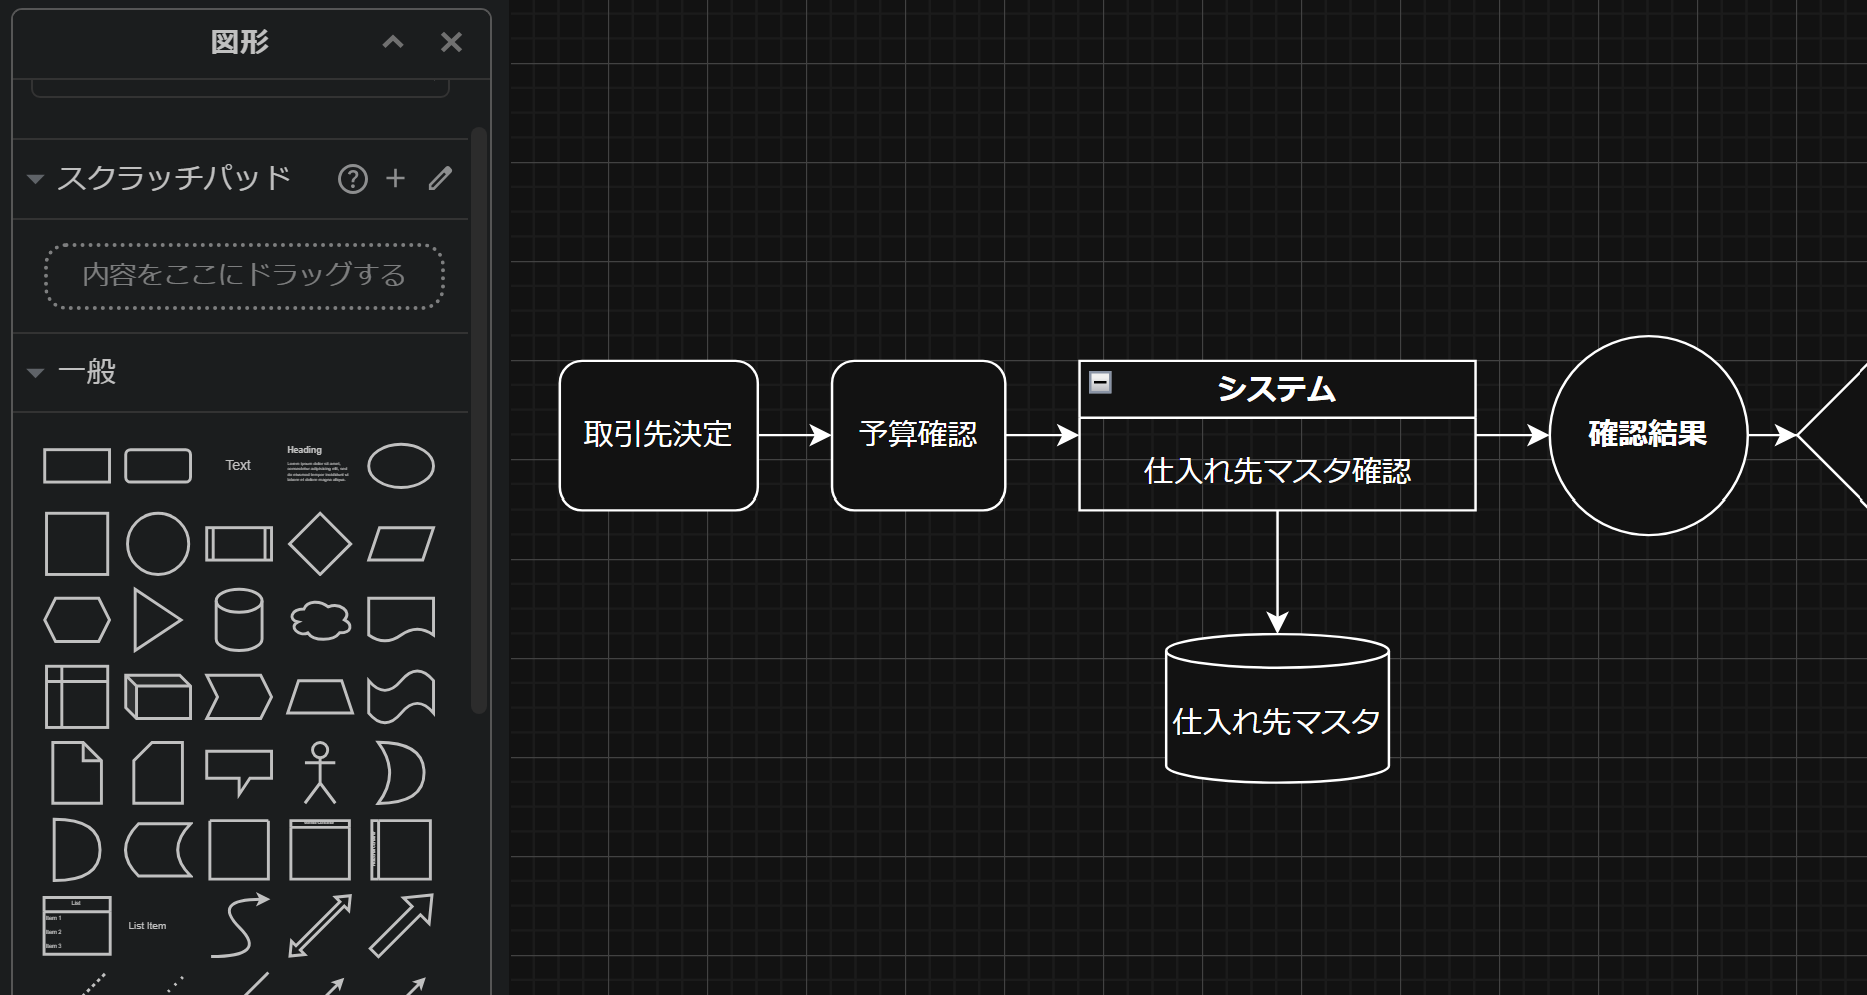The width and height of the screenshot is (1867, 995).
Task: Select the Card shape with cut corner
Action: coord(158,773)
